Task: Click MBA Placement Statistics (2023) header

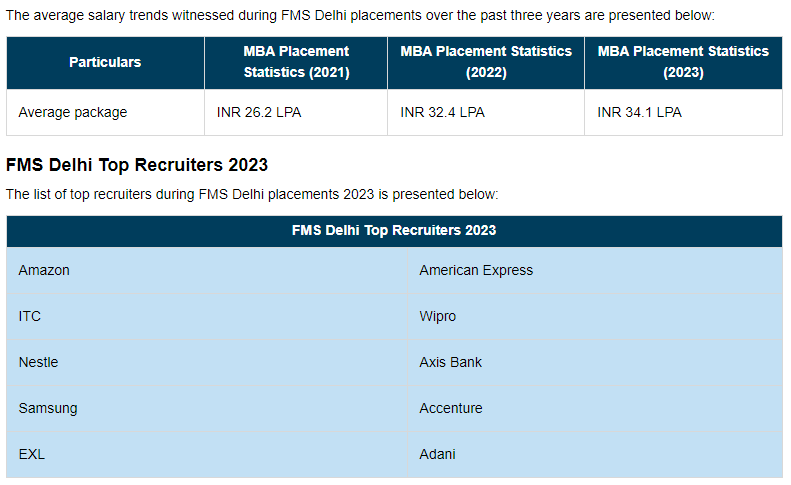Action: (683, 62)
